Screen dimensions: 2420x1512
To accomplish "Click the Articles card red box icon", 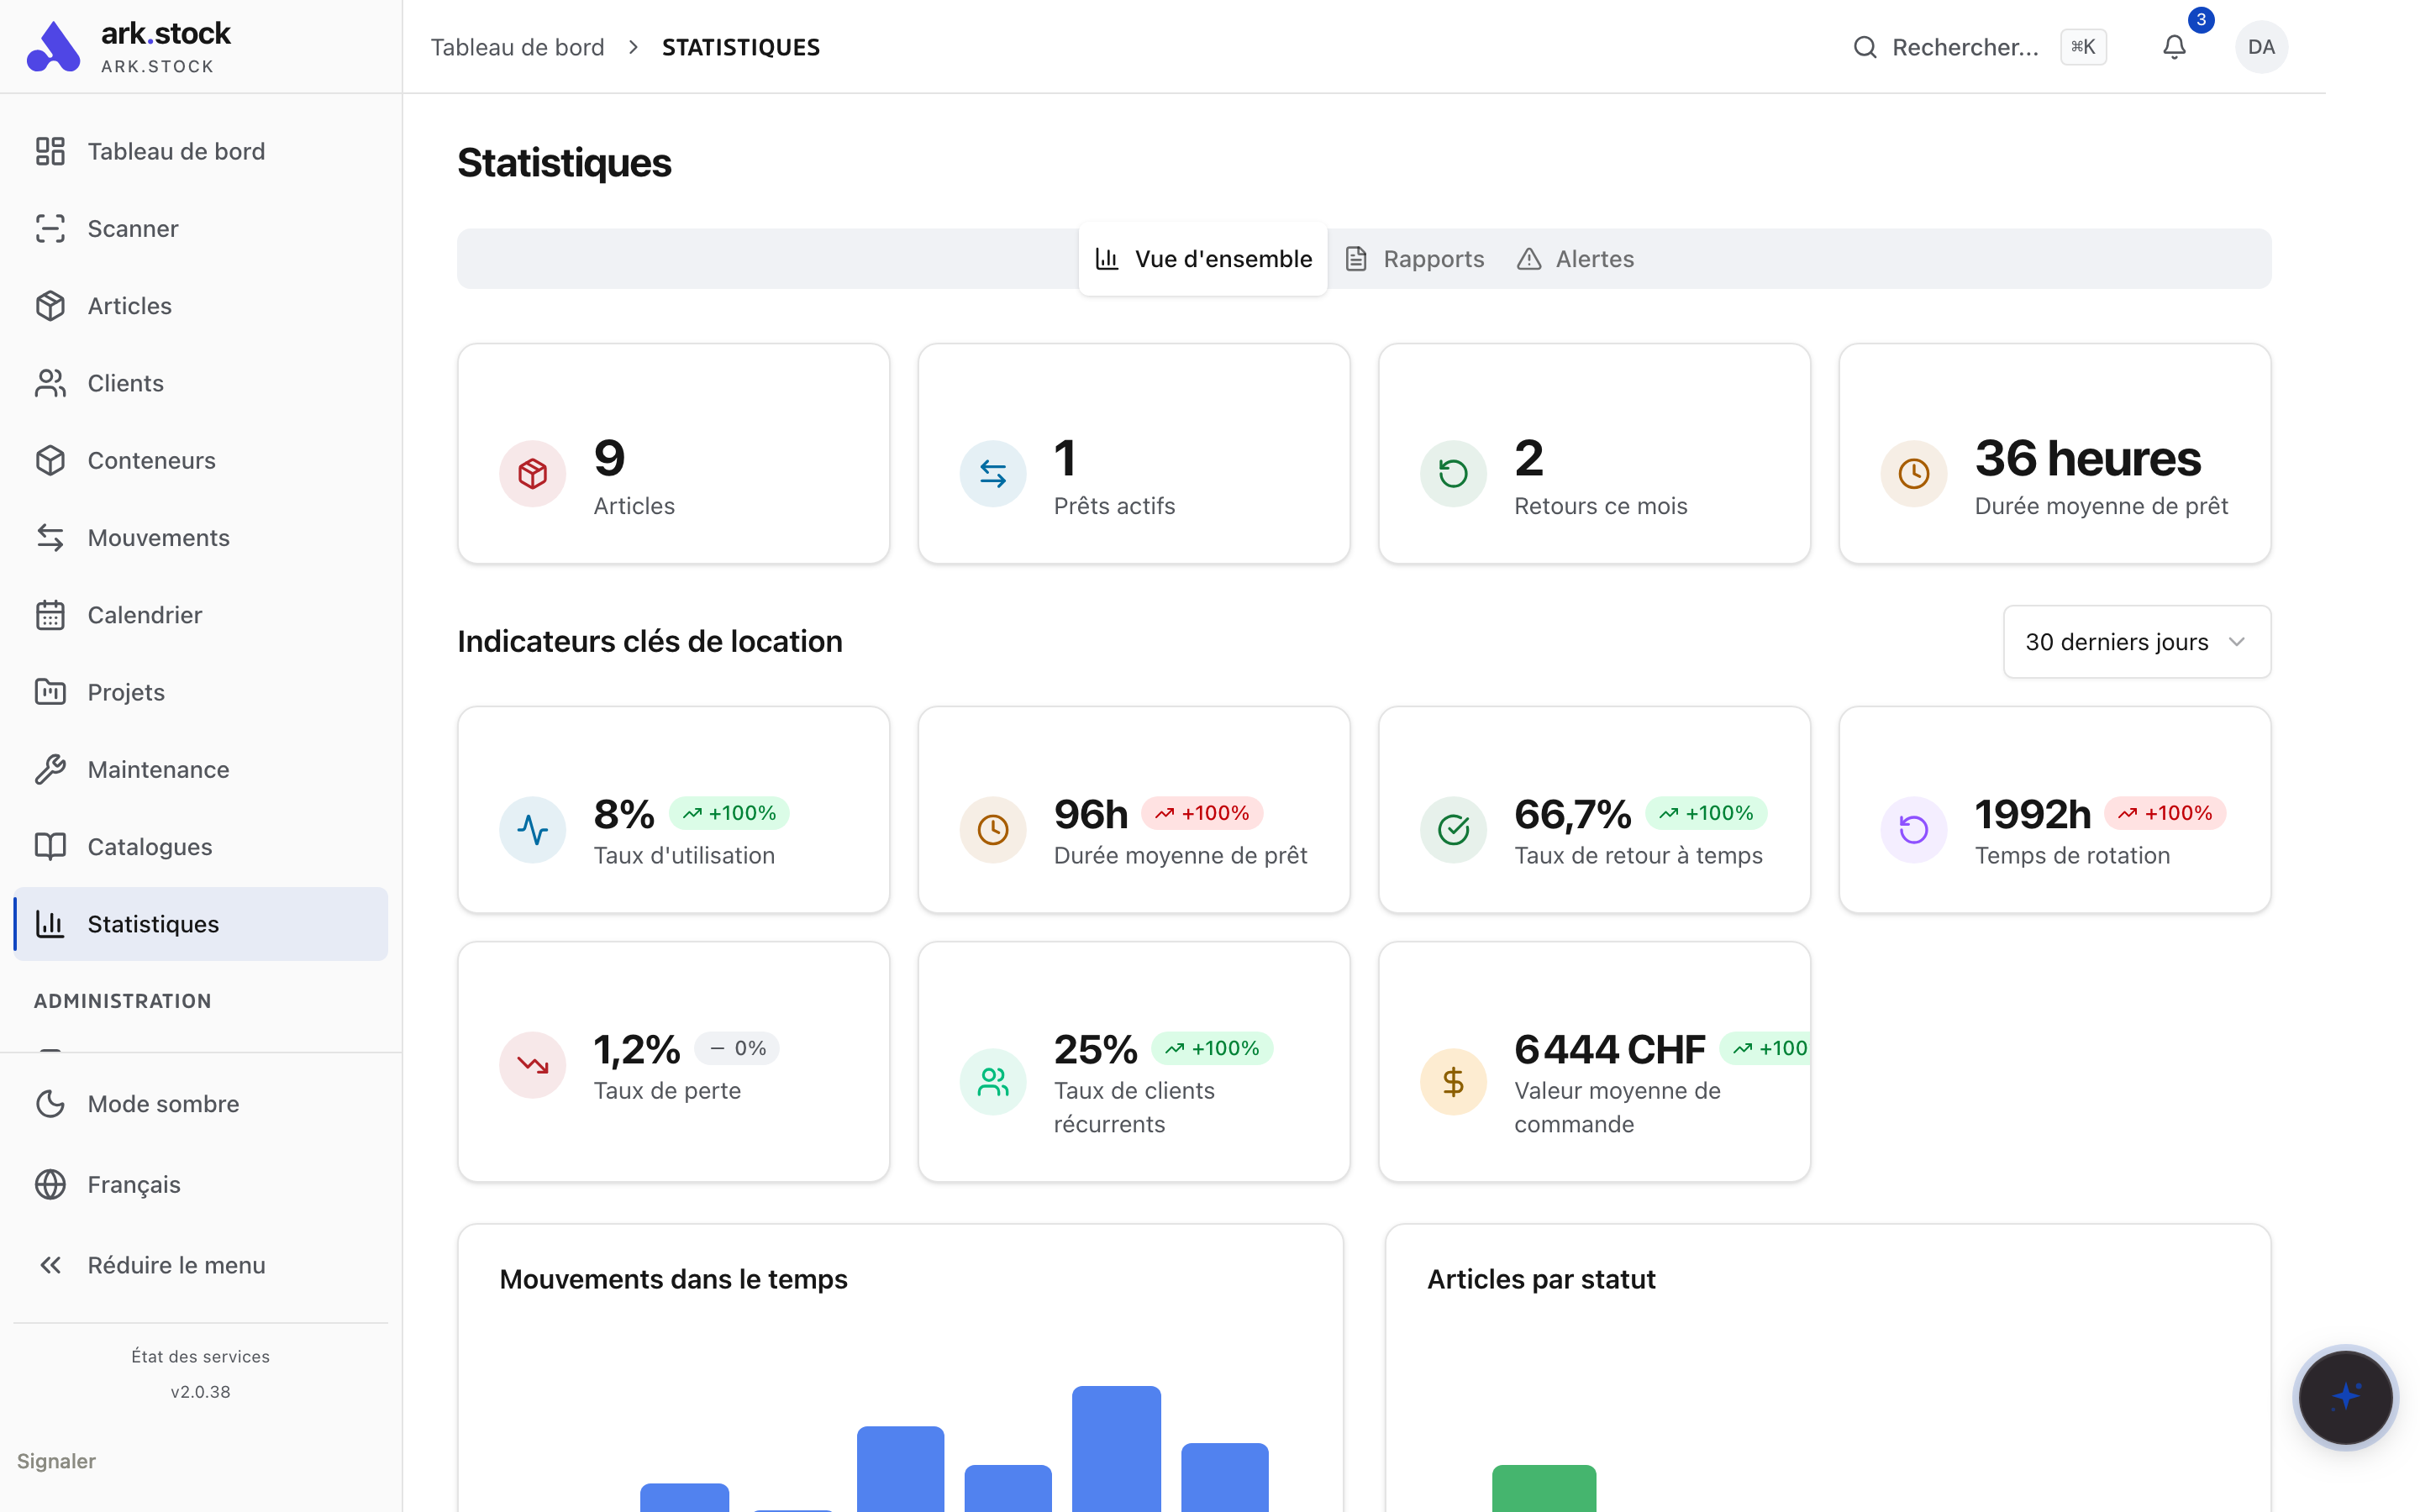I will click(532, 473).
